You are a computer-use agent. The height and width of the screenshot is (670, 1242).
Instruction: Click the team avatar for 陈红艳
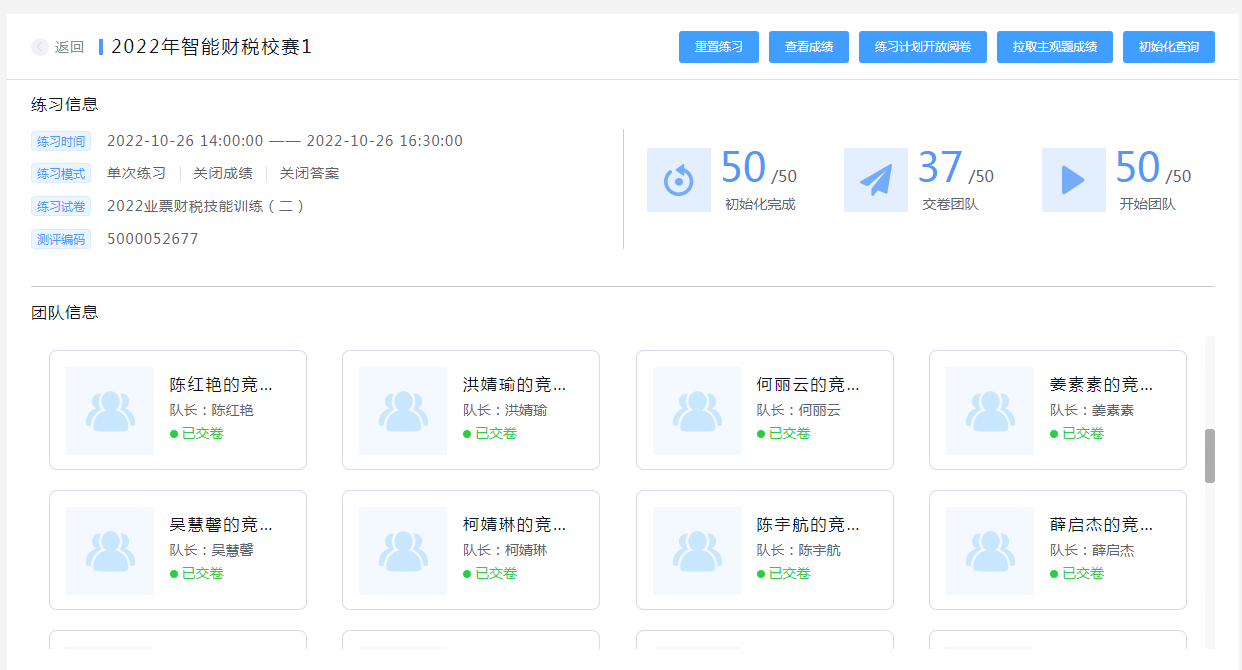(x=110, y=411)
